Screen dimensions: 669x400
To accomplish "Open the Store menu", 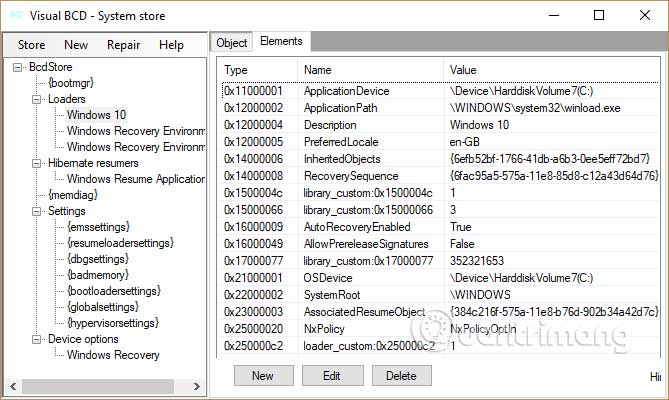I will (31, 45).
